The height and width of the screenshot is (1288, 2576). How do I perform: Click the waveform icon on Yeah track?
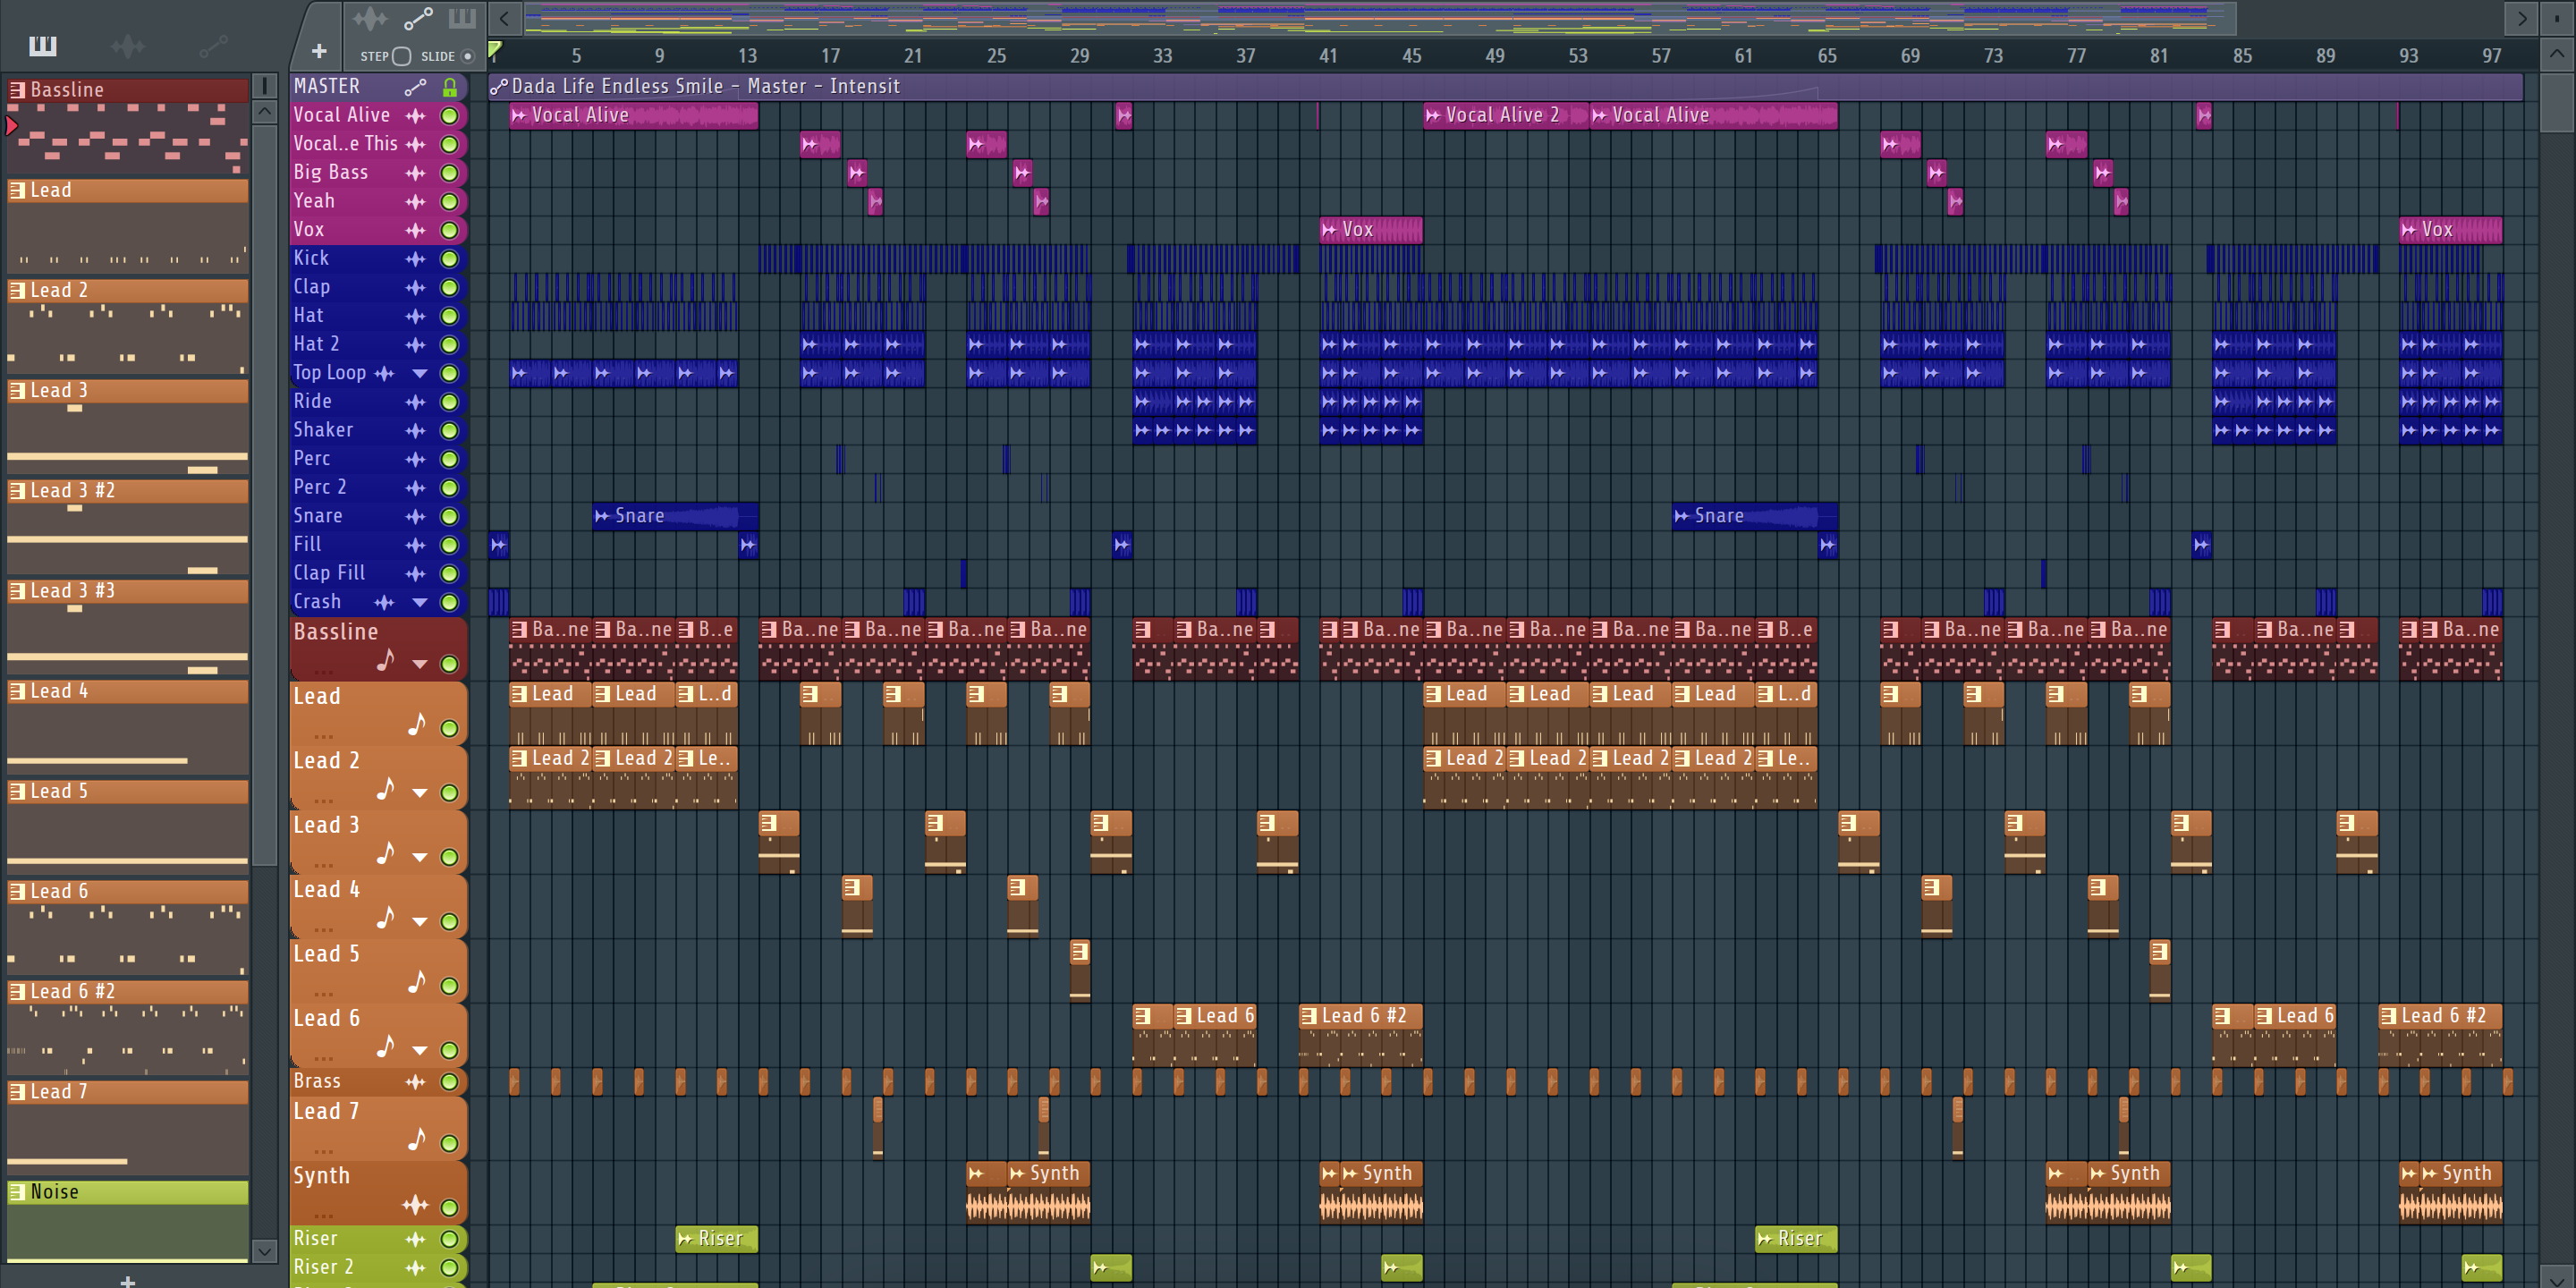click(x=415, y=202)
